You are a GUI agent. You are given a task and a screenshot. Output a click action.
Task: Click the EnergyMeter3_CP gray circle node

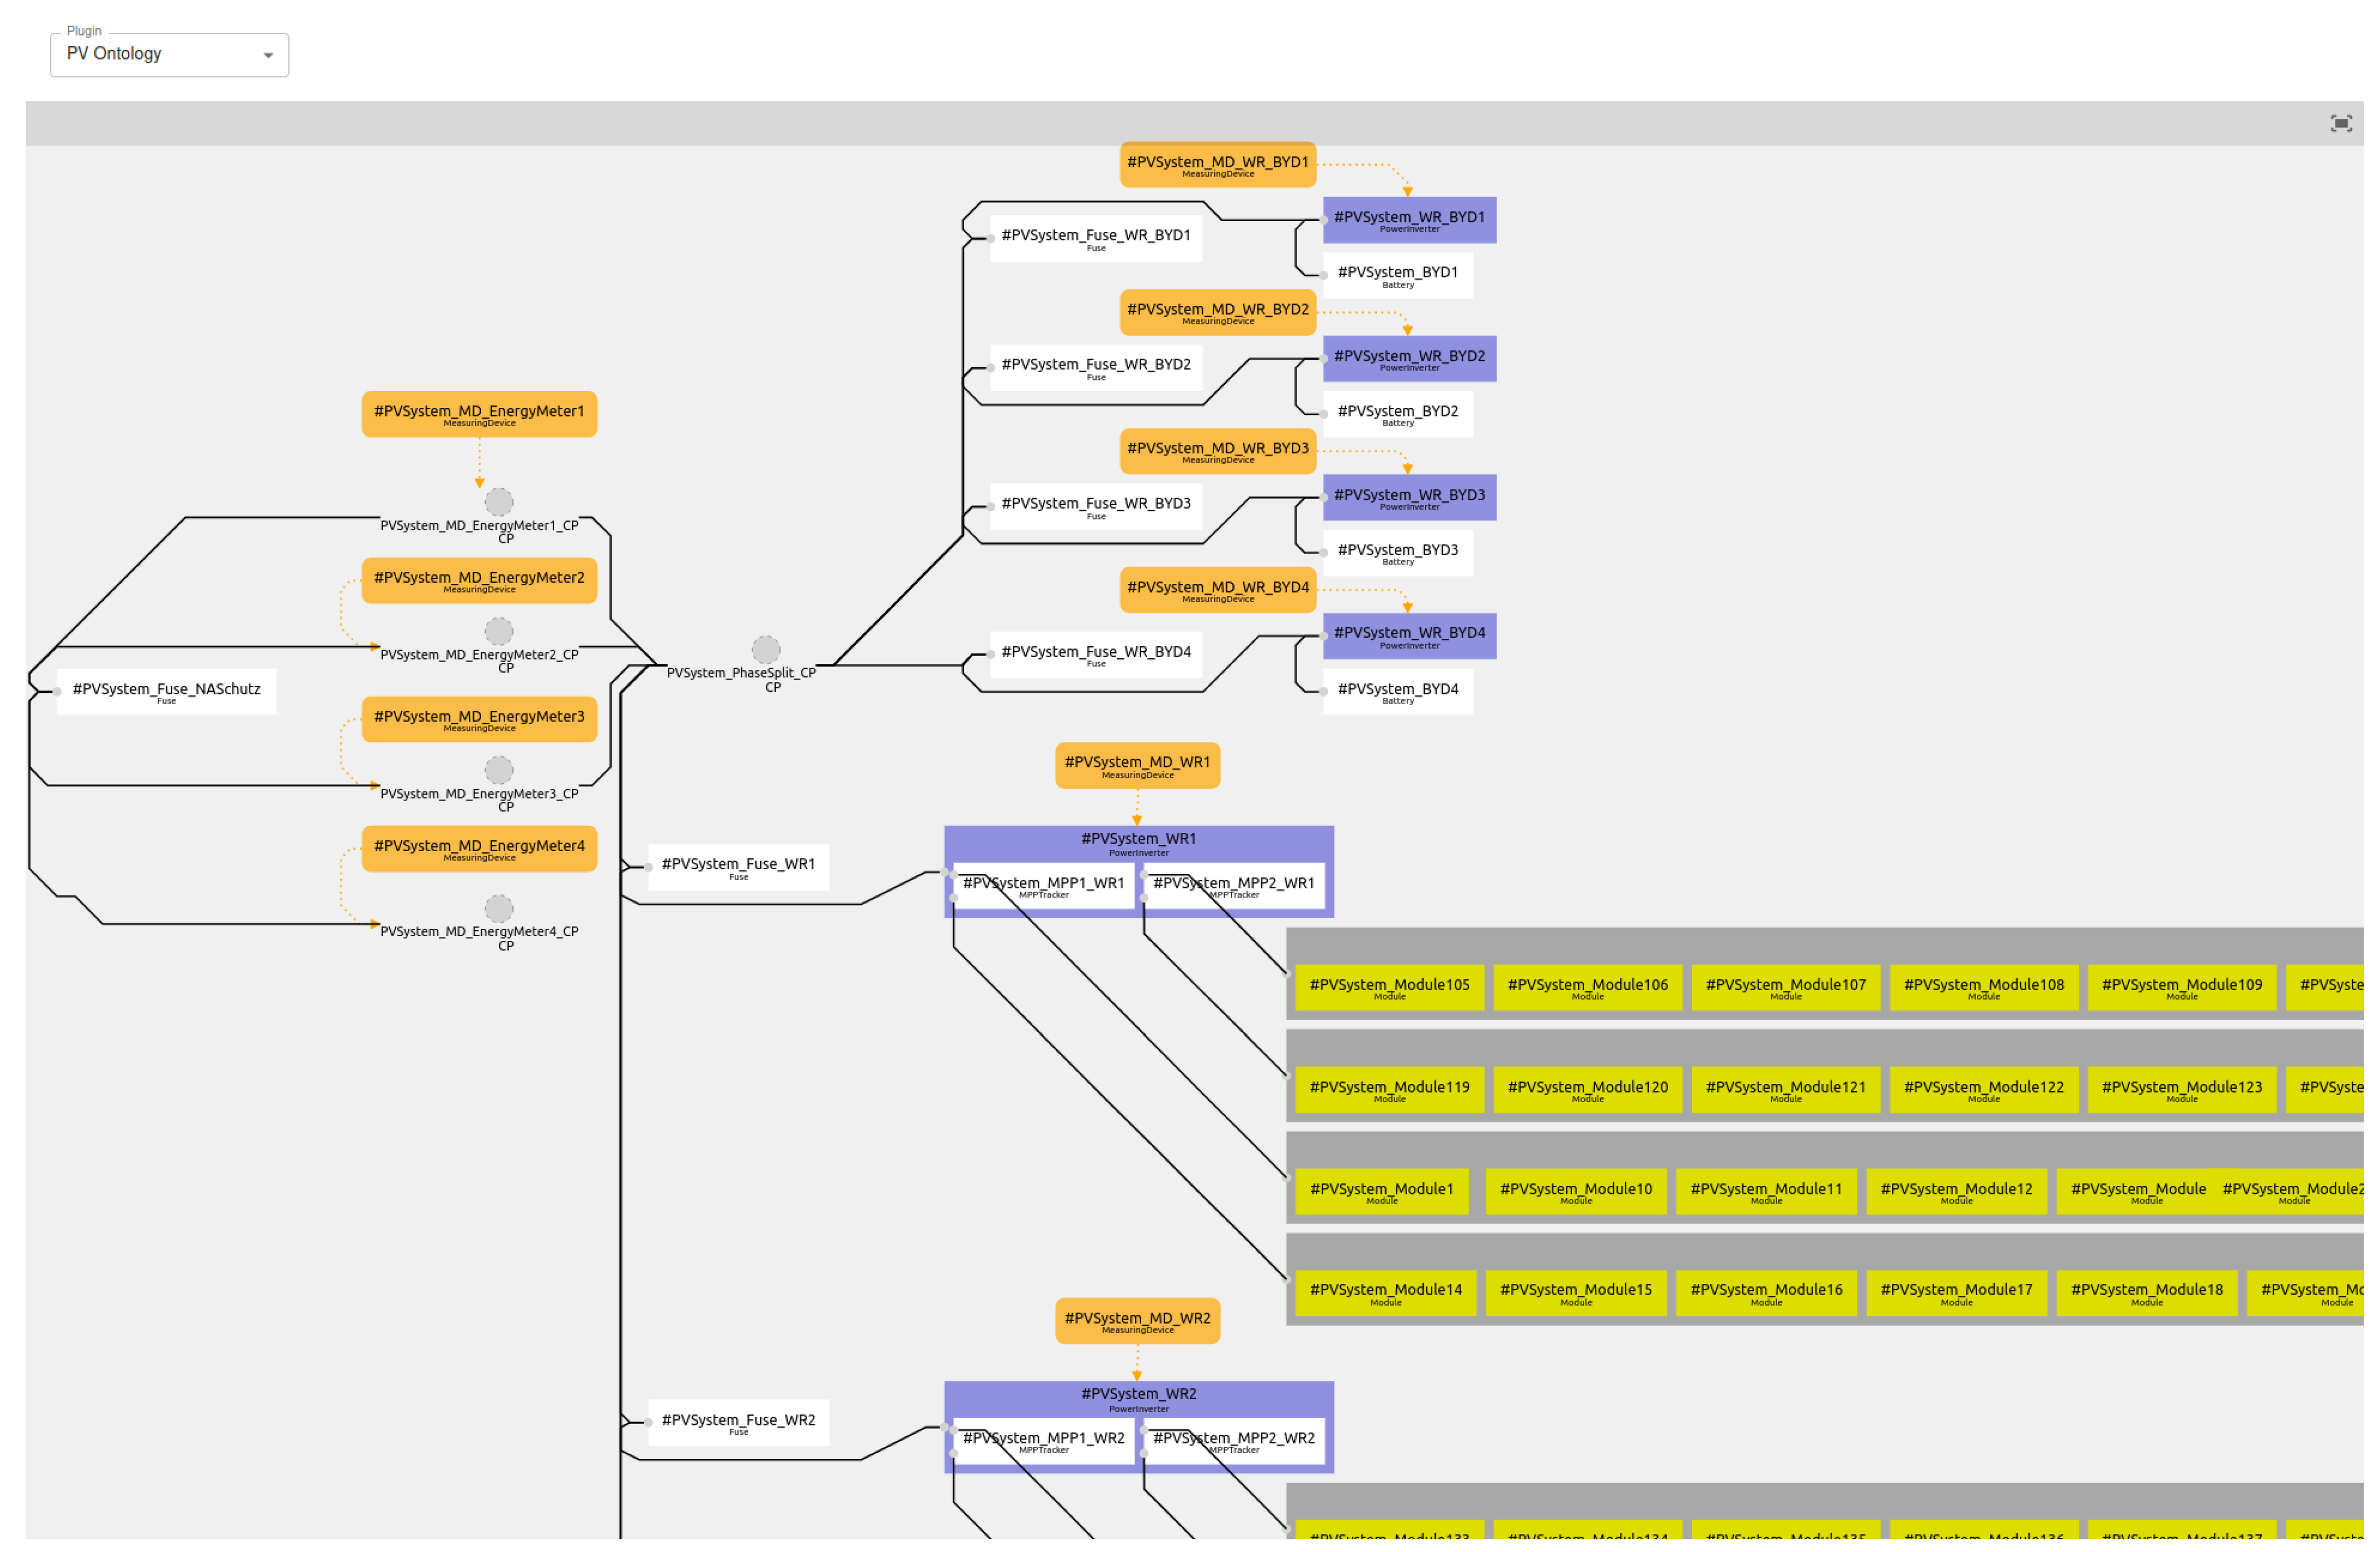(499, 770)
